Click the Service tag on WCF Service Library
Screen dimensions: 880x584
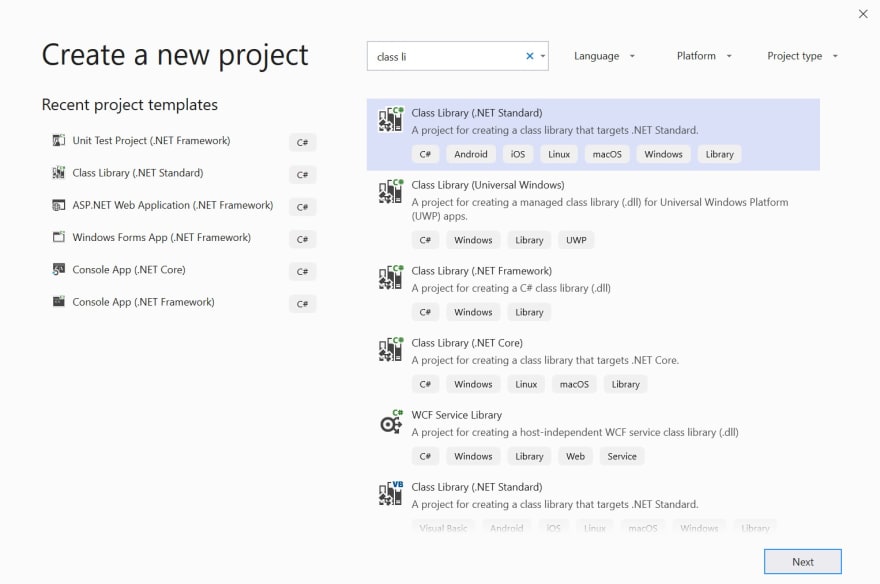point(622,457)
